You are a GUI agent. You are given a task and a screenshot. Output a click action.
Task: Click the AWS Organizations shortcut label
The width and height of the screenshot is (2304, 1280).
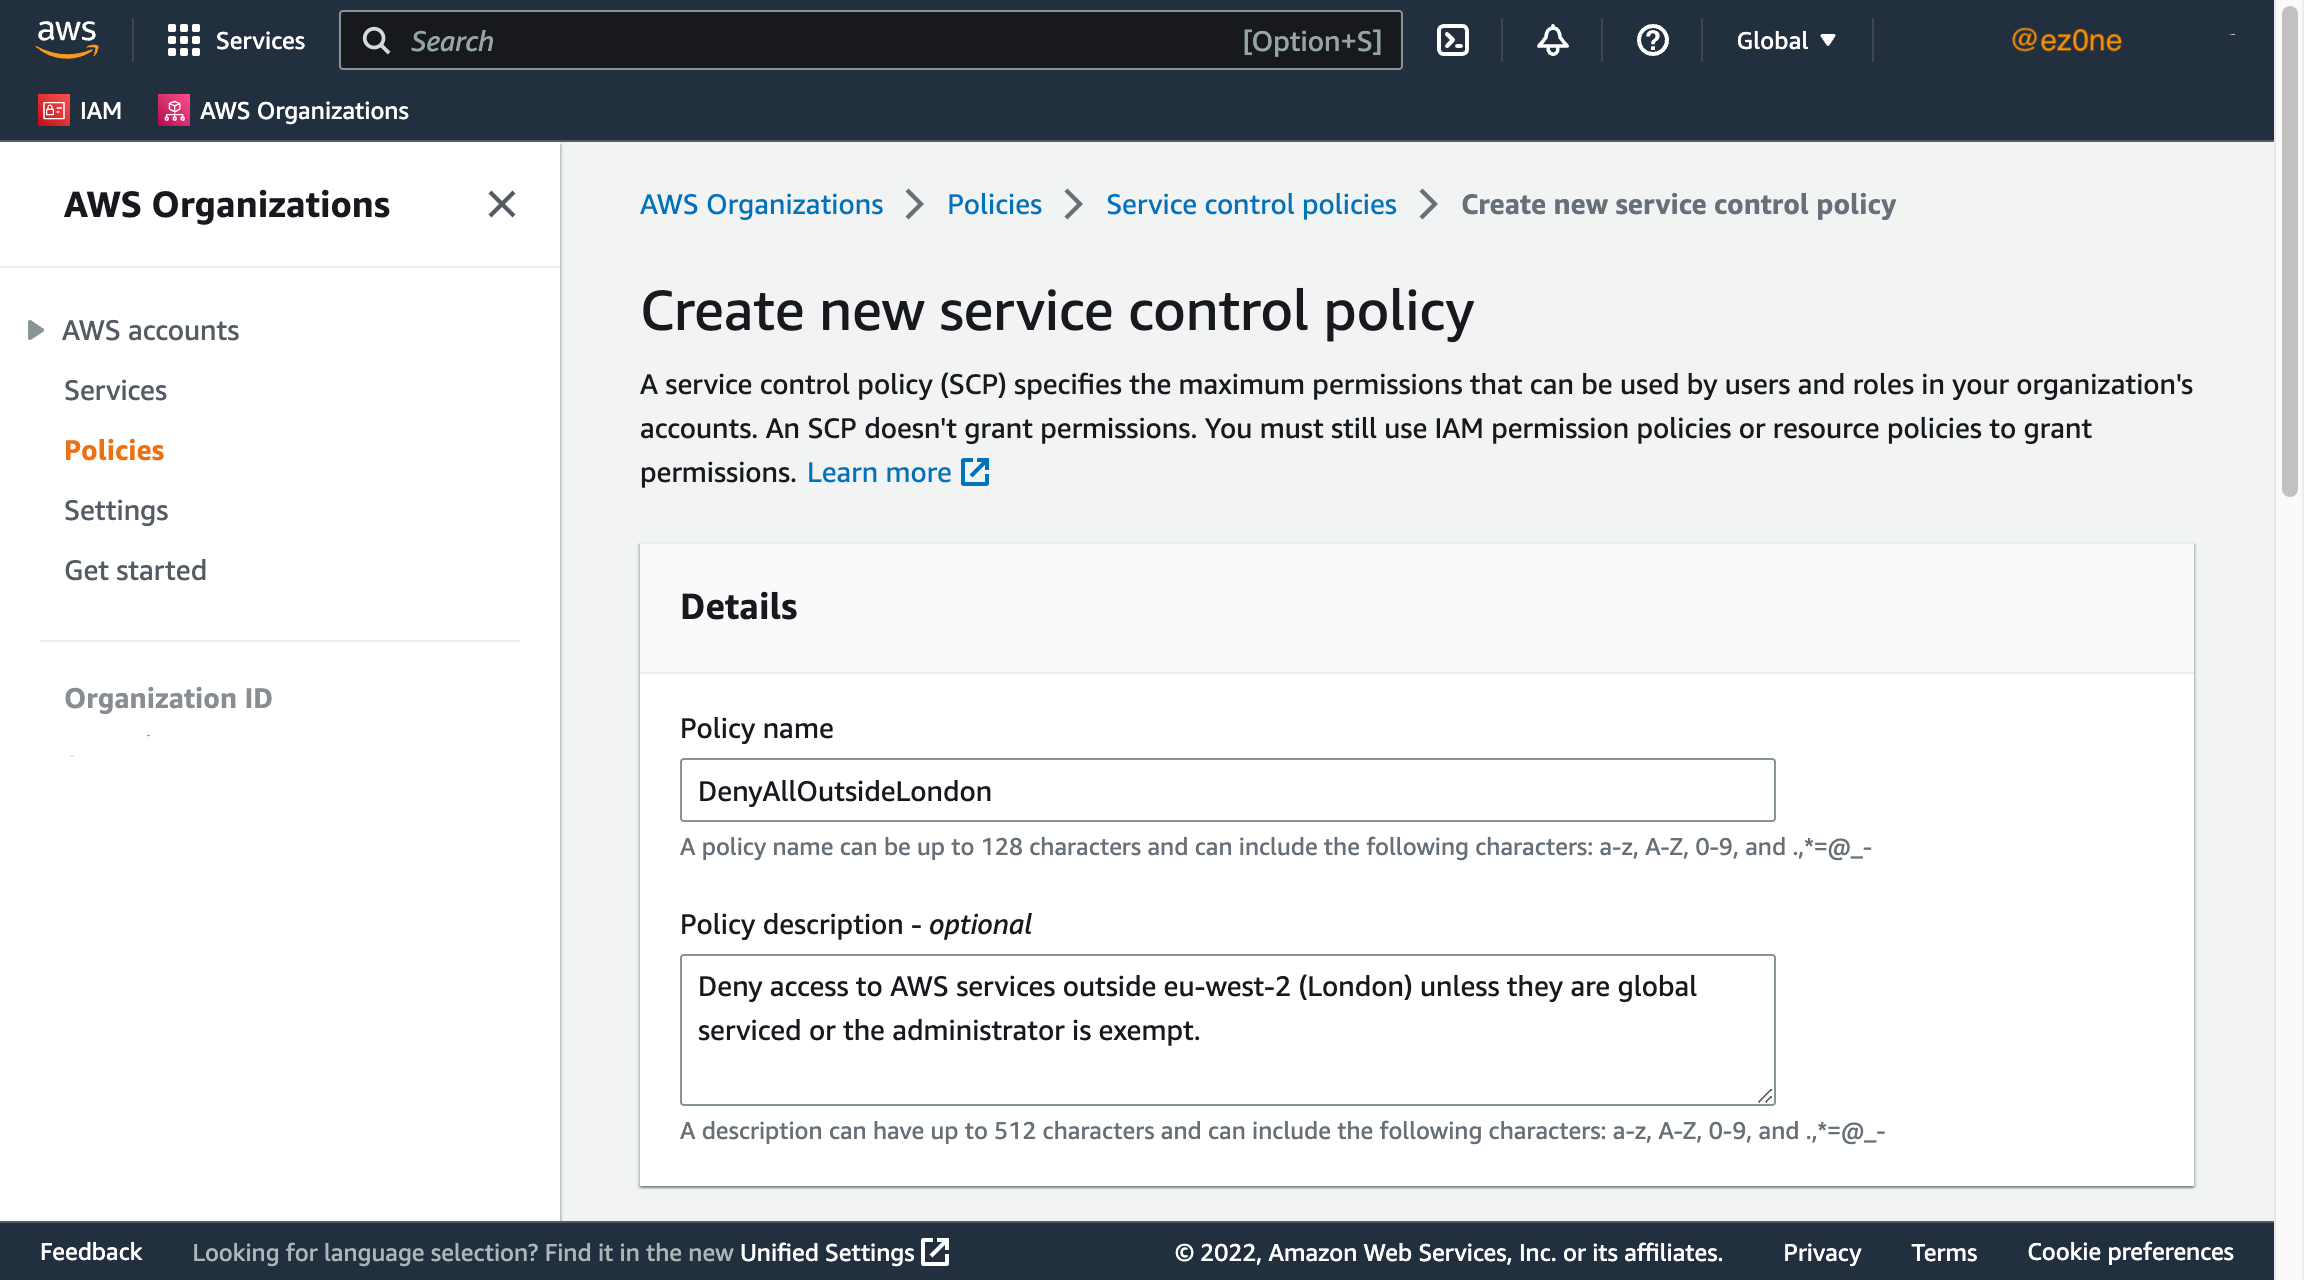click(x=304, y=110)
